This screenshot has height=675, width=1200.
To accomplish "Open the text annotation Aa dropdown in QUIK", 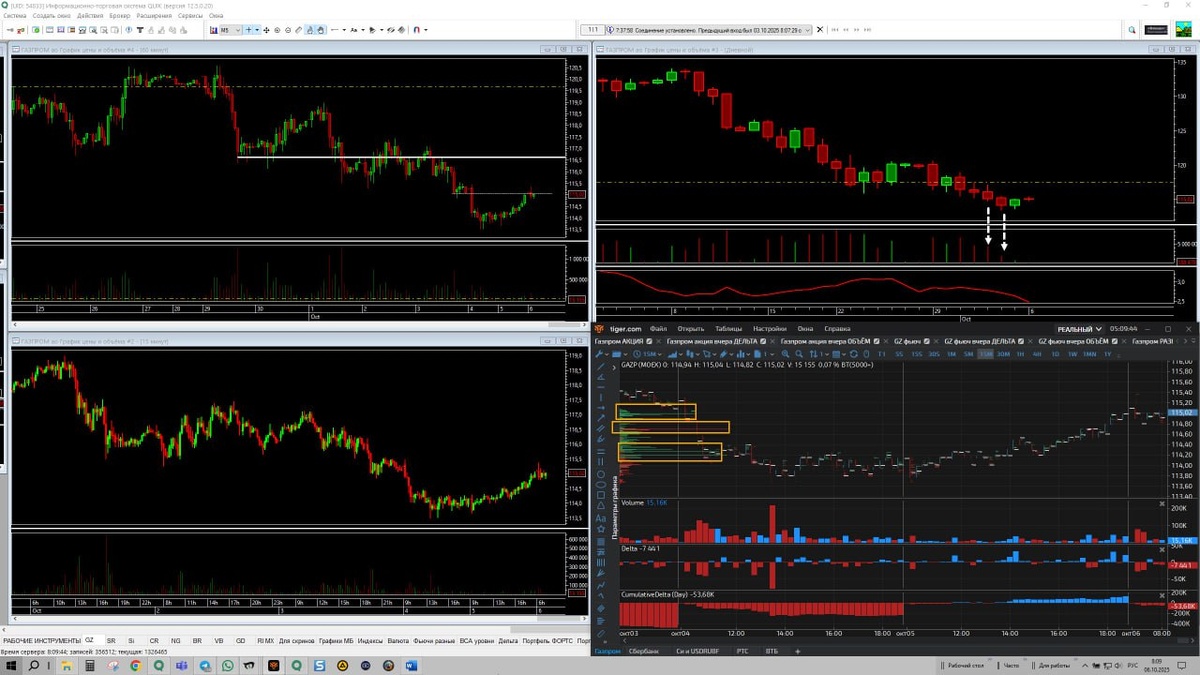I will click(x=363, y=30).
